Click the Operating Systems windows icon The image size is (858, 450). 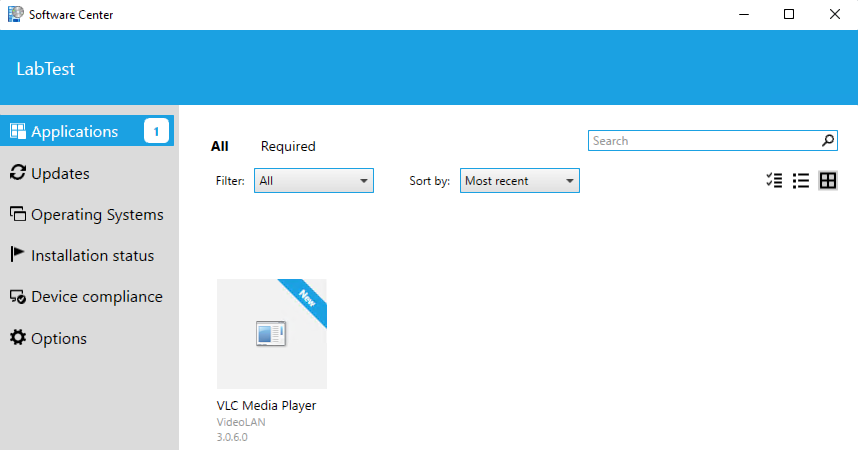pyautogui.click(x=18, y=214)
